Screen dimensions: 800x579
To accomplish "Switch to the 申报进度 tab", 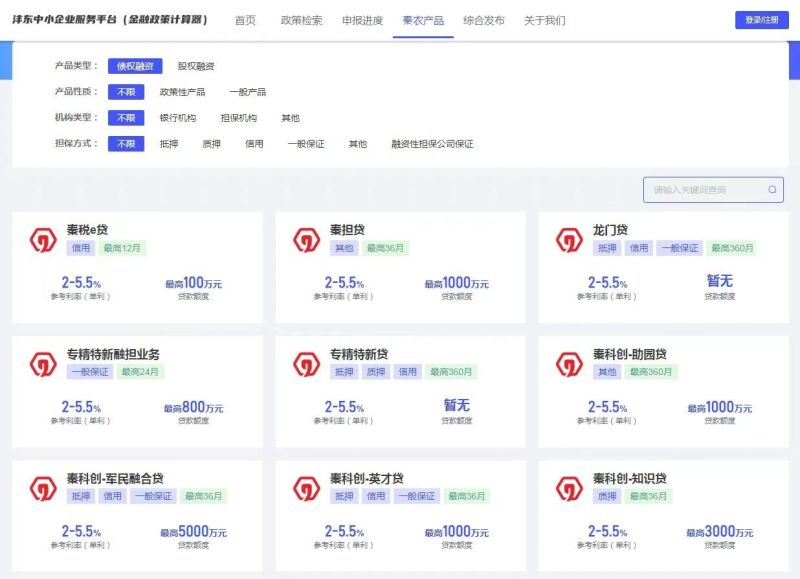I will [362, 20].
